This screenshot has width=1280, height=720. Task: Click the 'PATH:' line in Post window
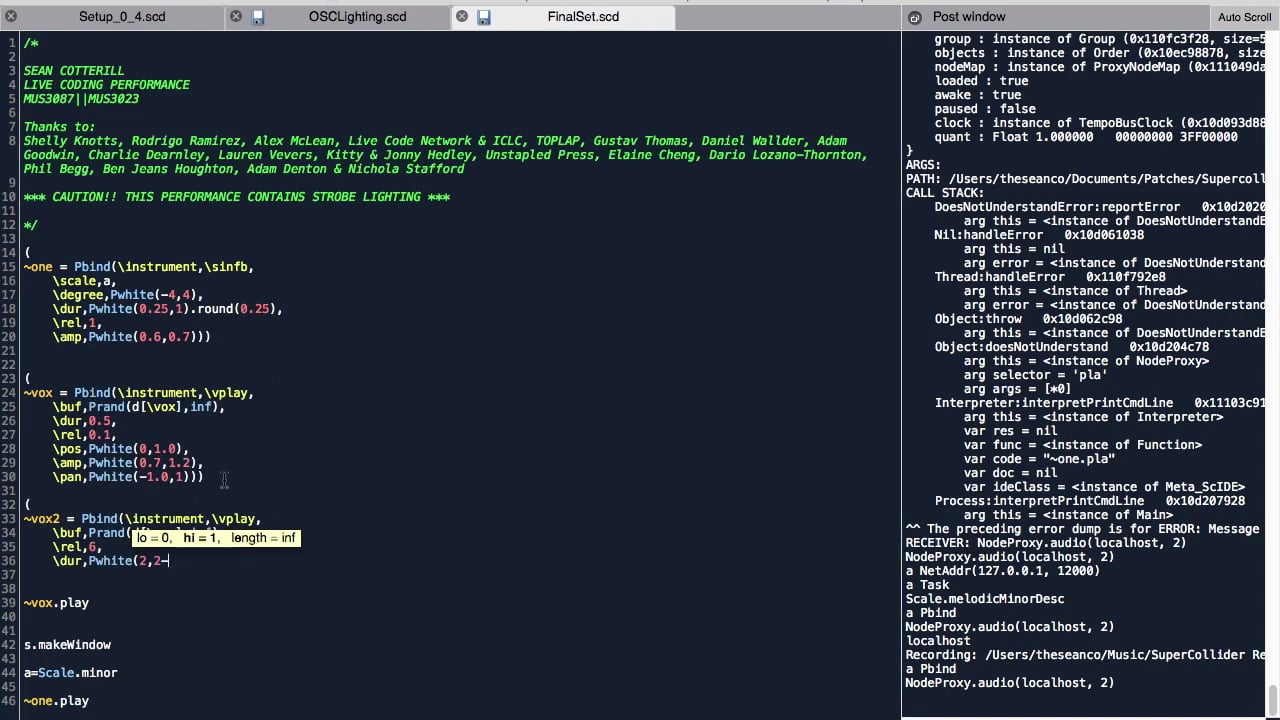click(1085, 179)
